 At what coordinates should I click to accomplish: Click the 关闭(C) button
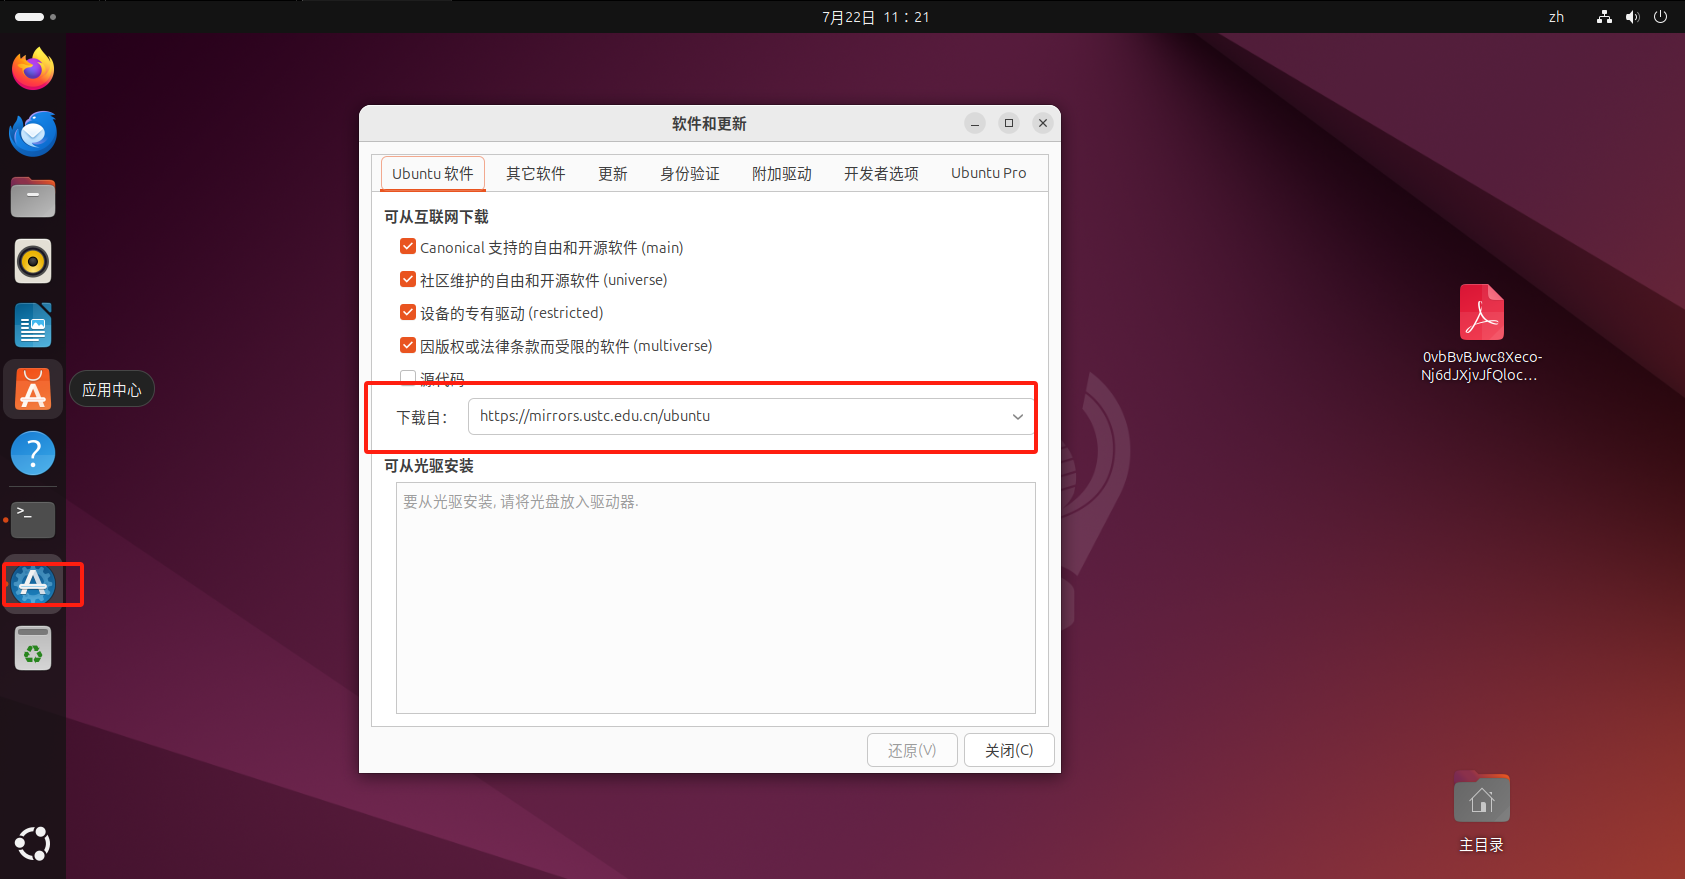pyautogui.click(x=1009, y=750)
